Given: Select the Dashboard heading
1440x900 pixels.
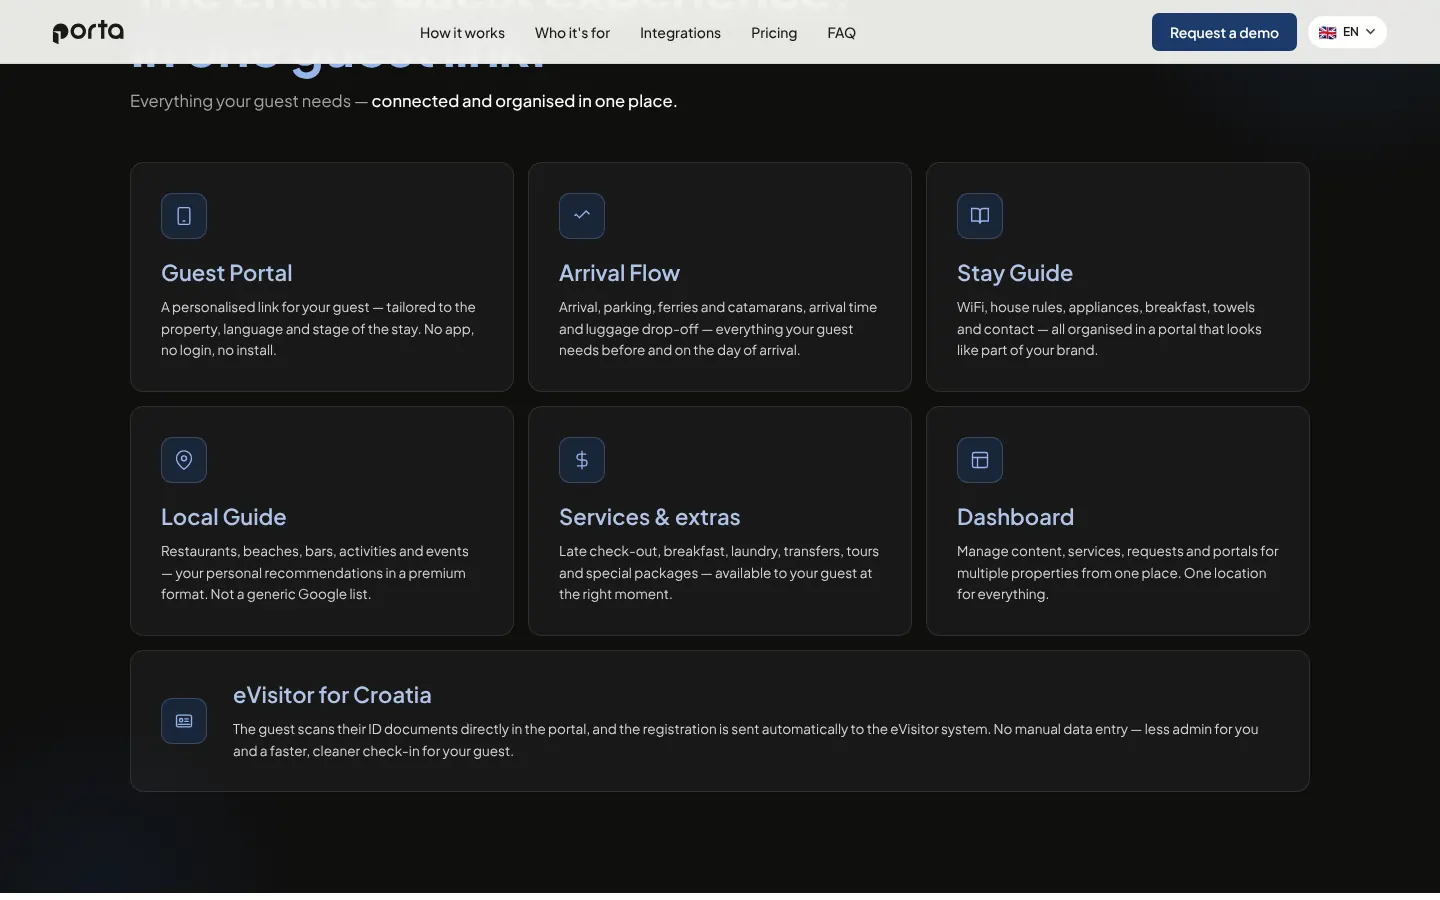Looking at the screenshot, I should pos(1015,517).
